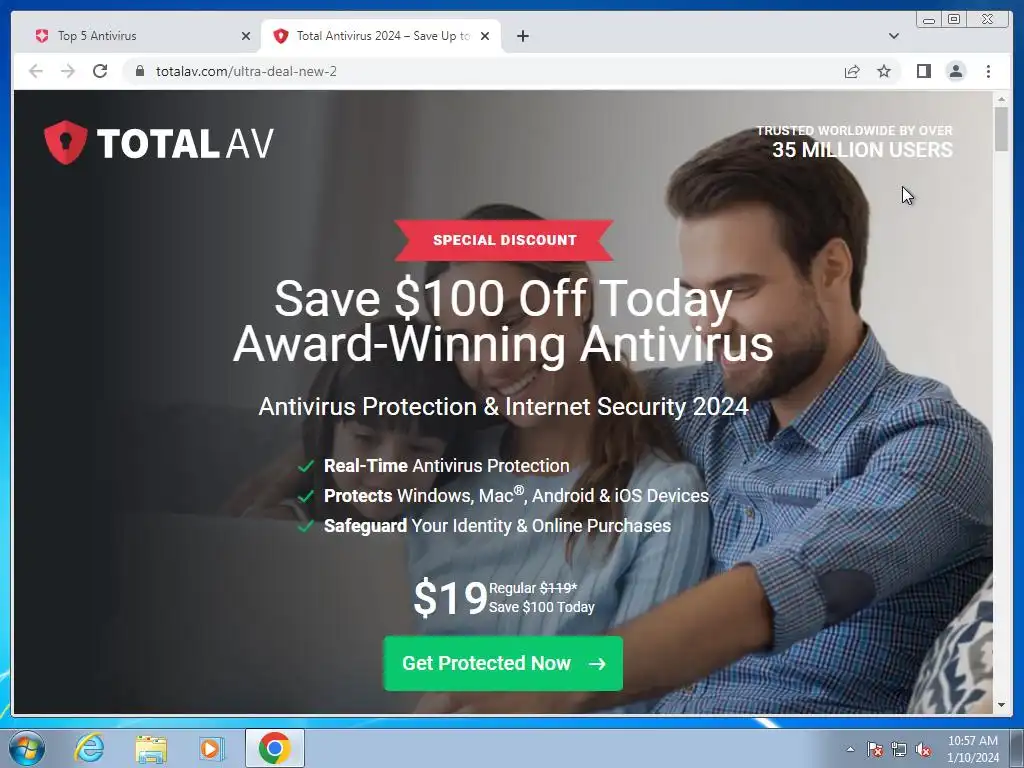Viewport: 1024px width, 768px height.
Task: Open the Chrome profile avatar icon
Action: tap(956, 71)
